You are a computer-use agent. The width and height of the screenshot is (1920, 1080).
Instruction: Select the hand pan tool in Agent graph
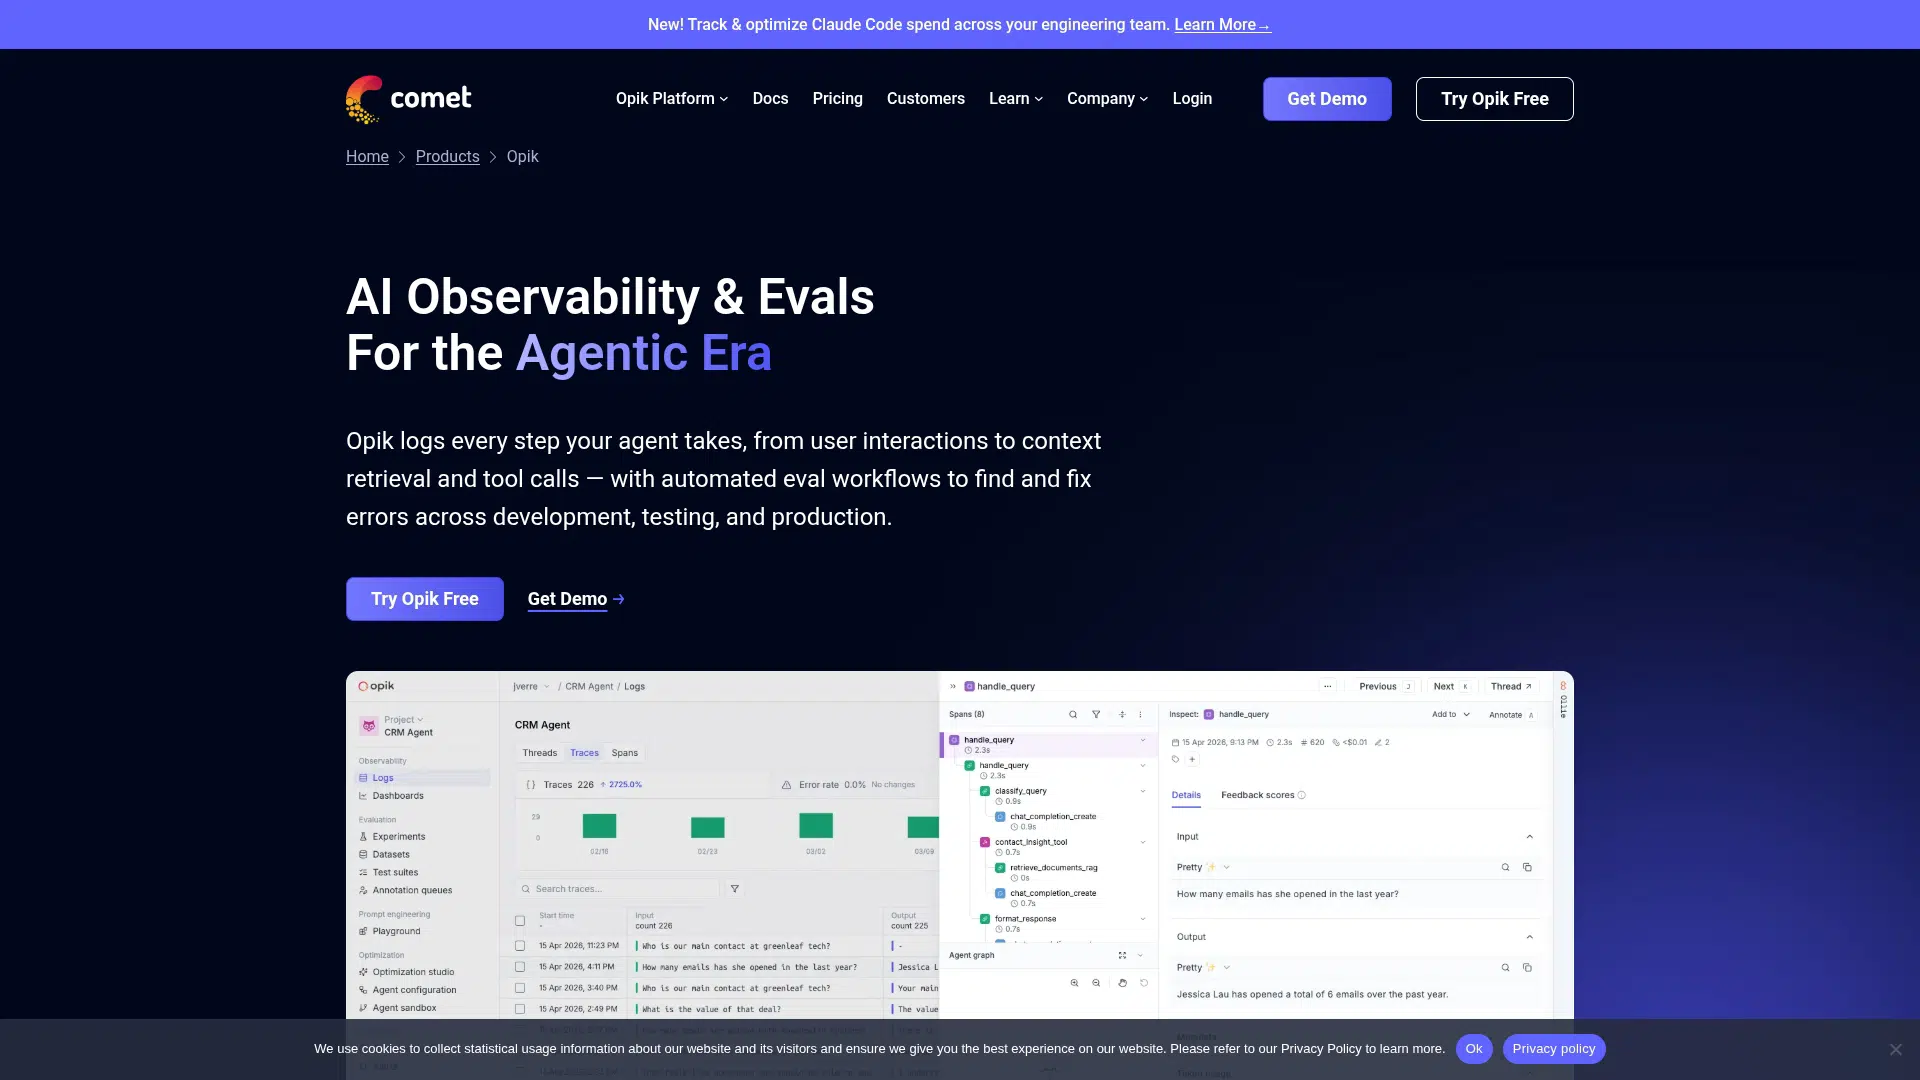1122,984
